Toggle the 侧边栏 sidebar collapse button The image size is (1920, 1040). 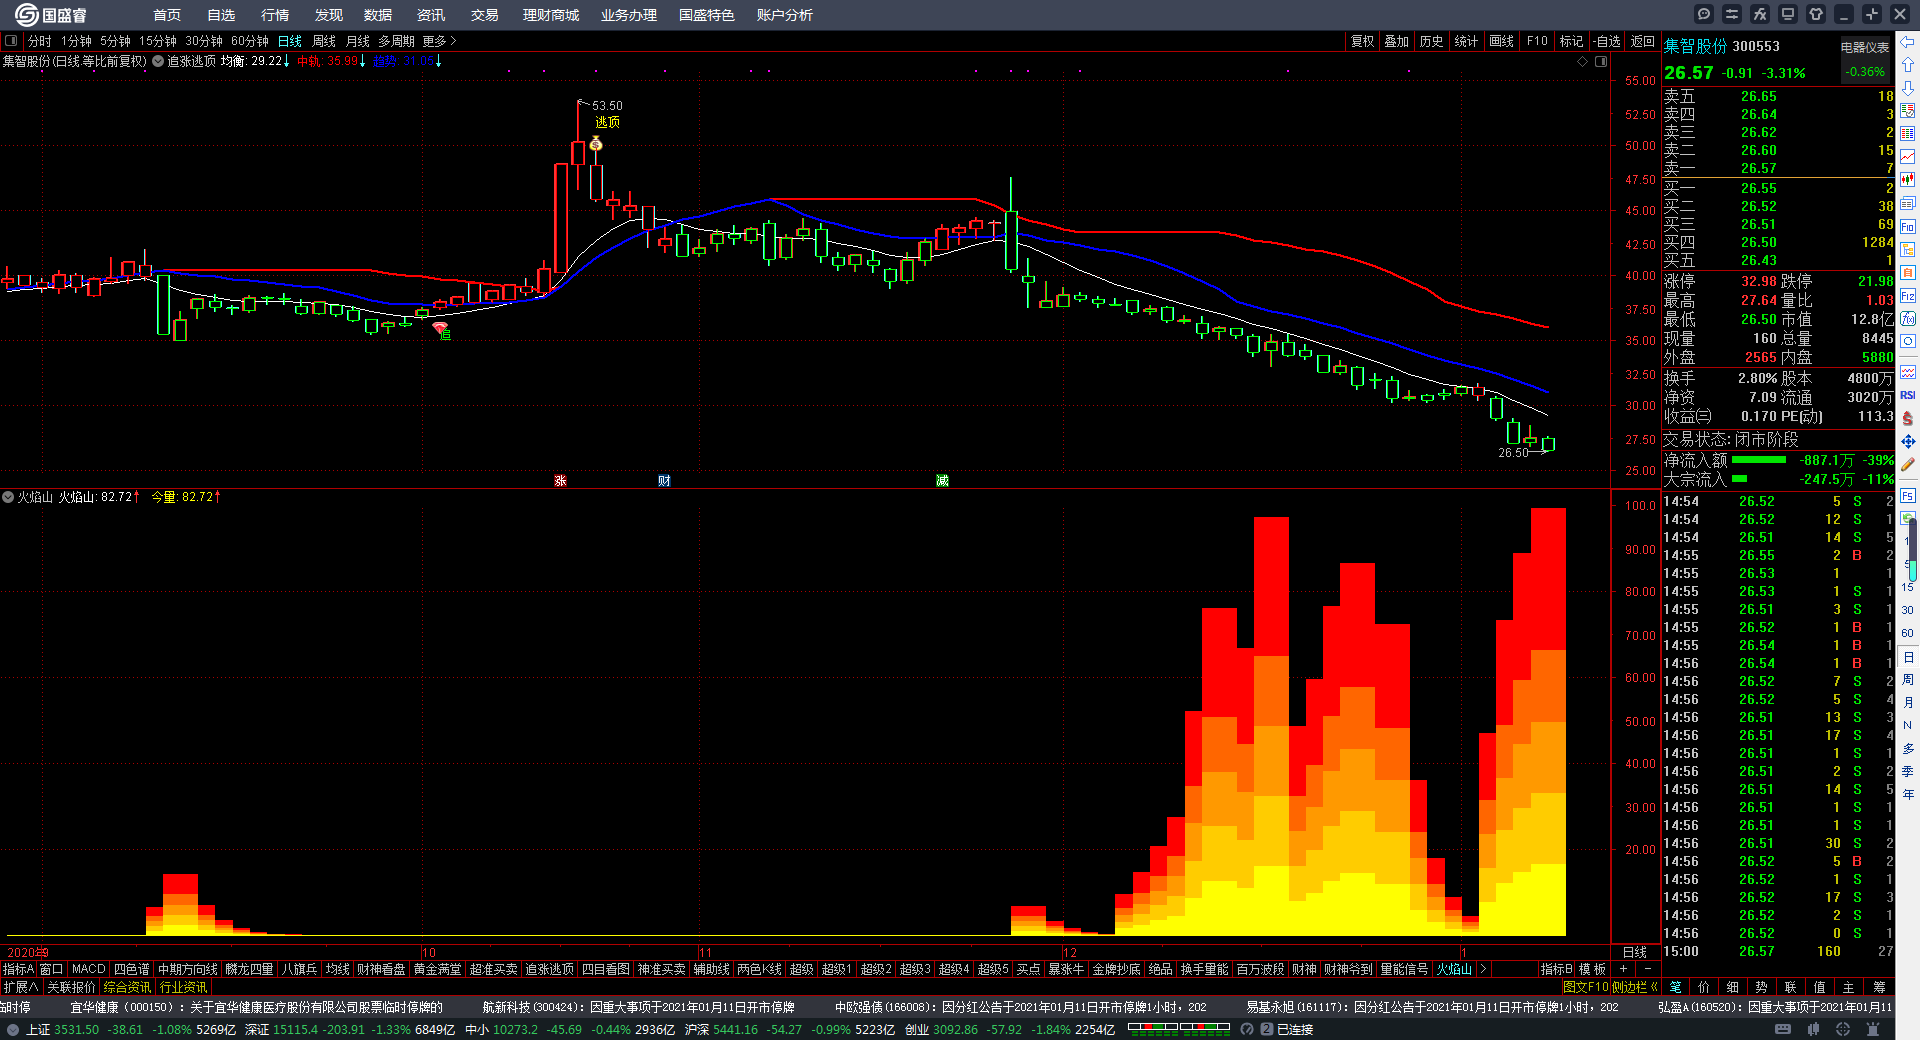[x=1635, y=987]
